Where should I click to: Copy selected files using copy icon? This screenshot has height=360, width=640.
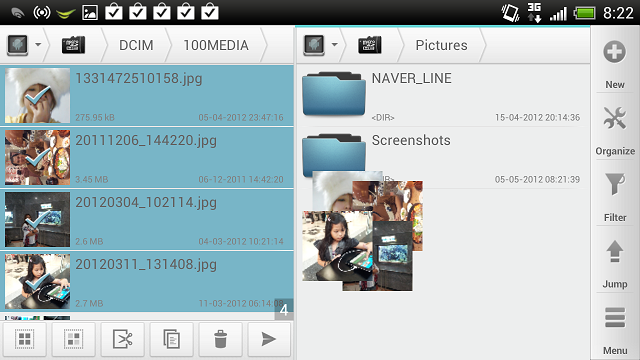[x=171, y=339]
